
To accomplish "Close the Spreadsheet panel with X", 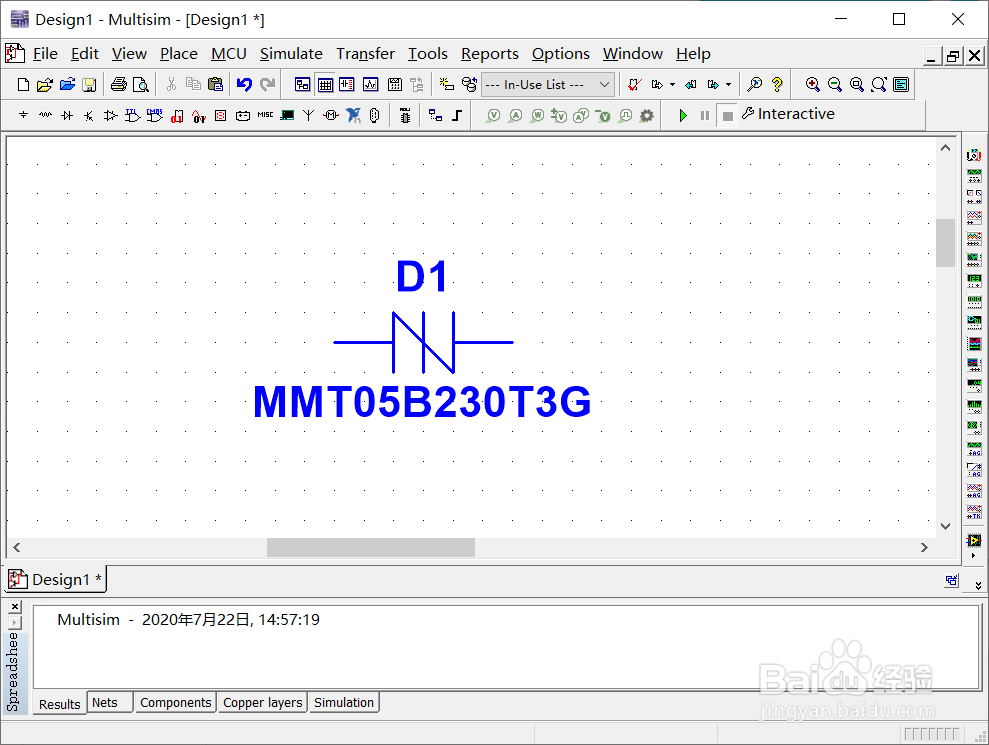I will click(x=15, y=607).
